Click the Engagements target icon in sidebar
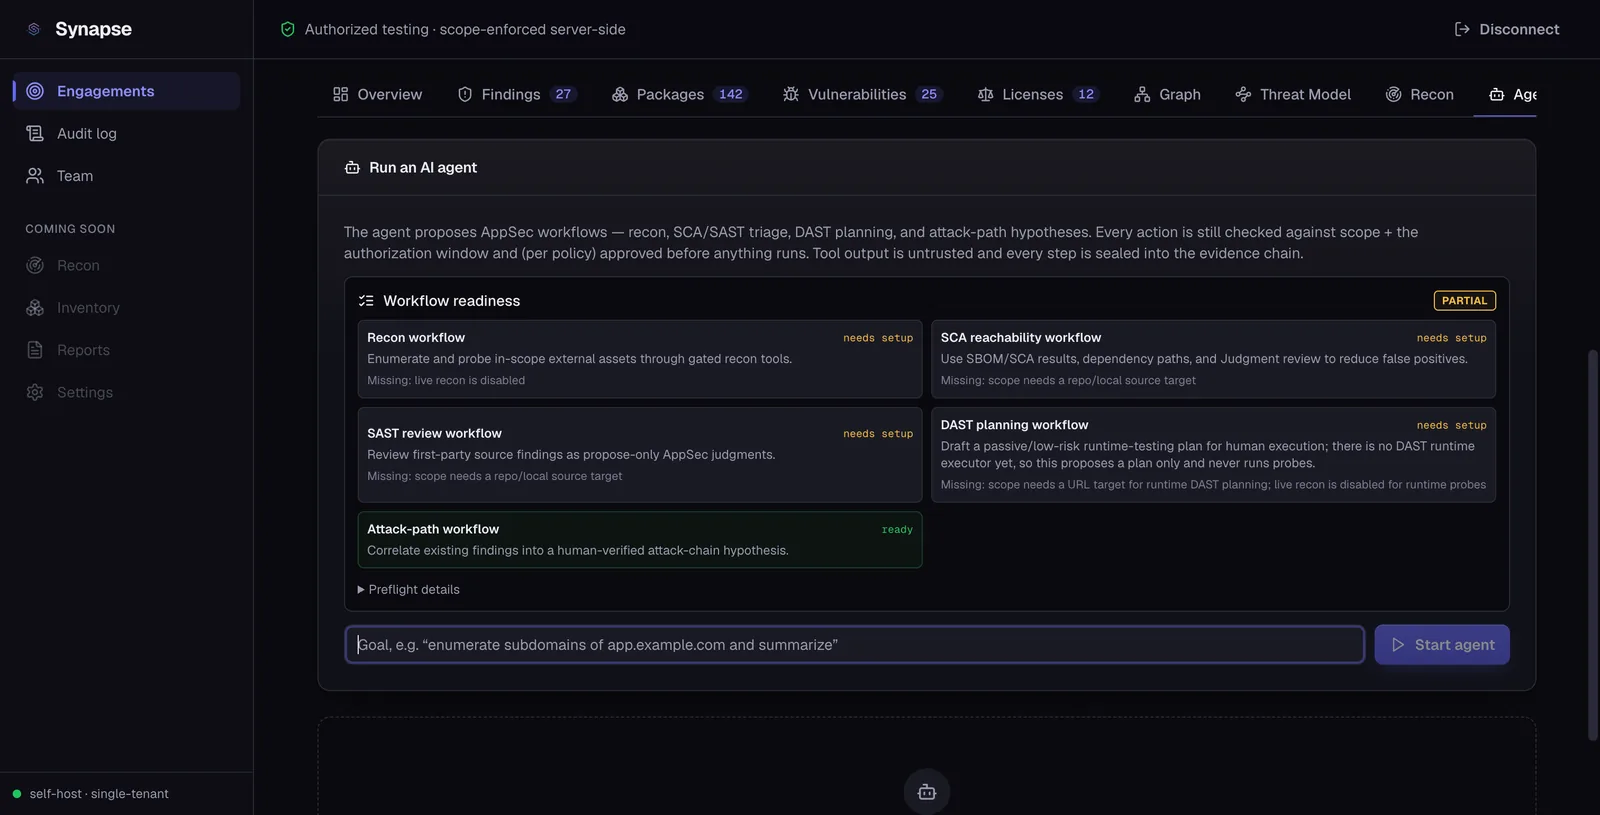 pos(35,91)
